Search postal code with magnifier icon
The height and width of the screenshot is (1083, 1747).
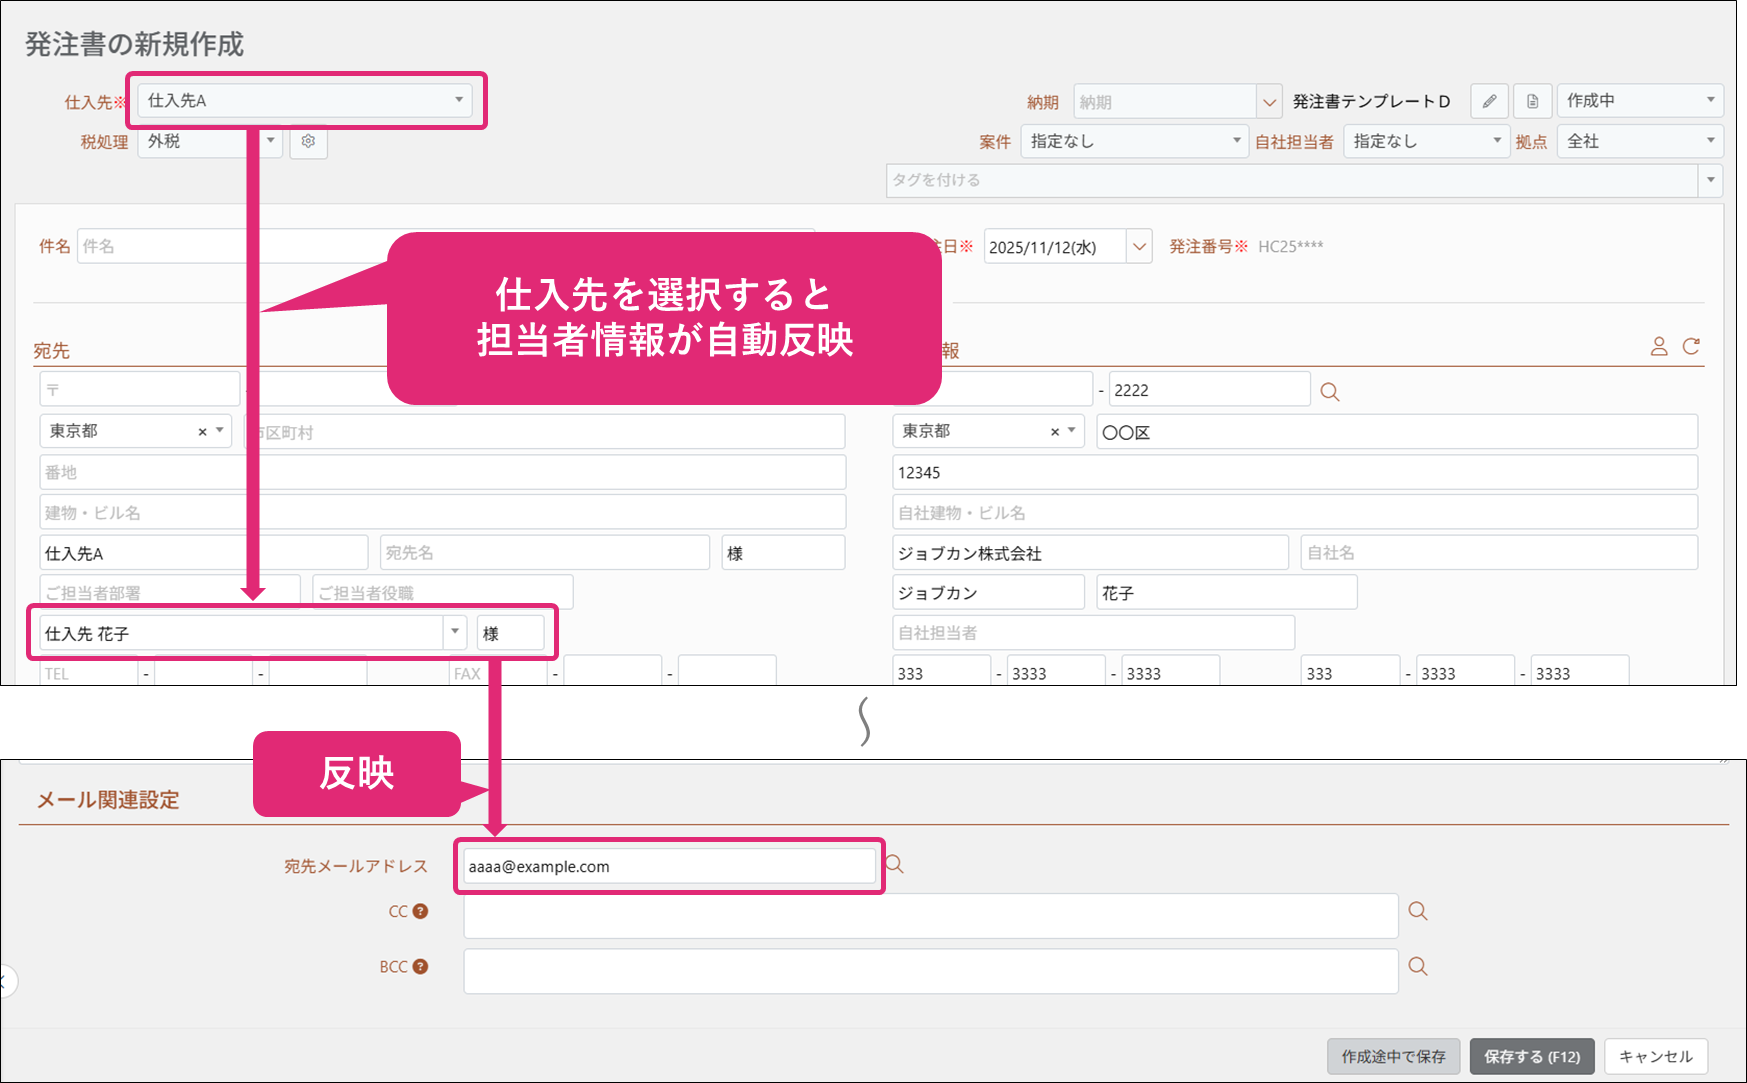tap(1329, 392)
